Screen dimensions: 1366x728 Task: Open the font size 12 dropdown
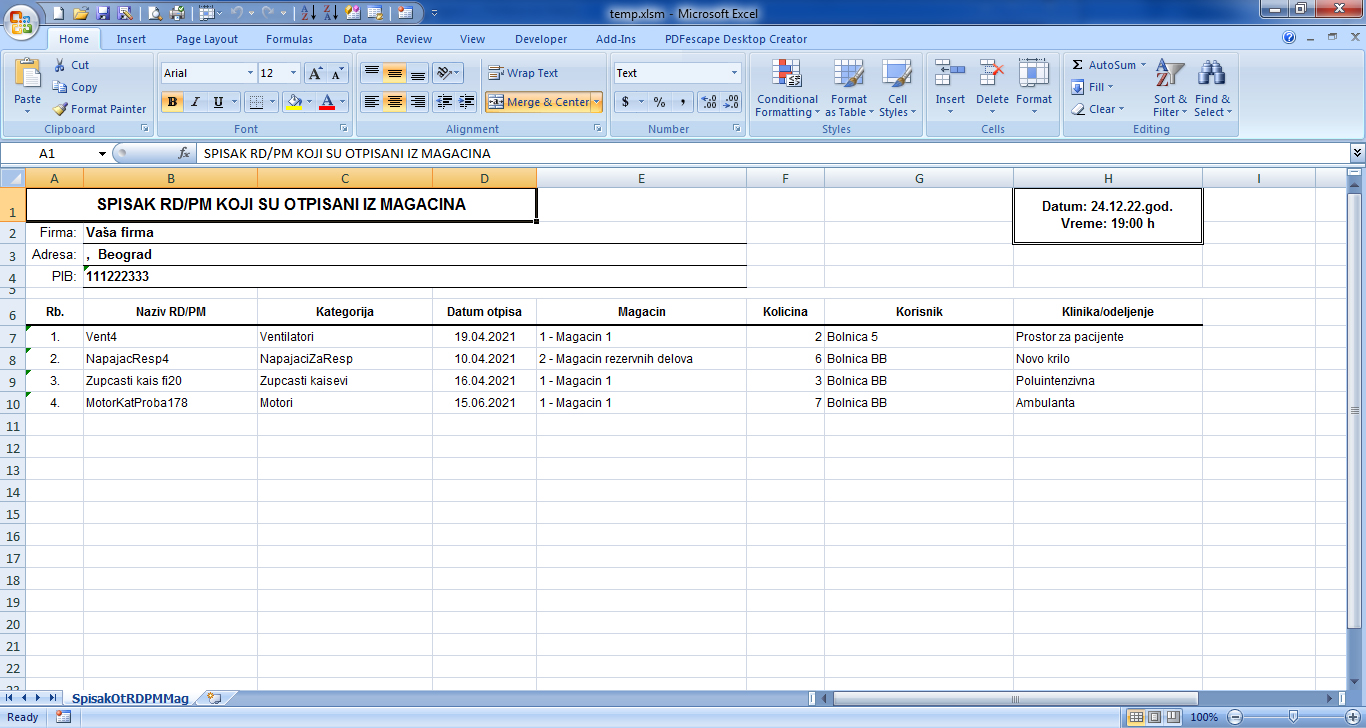pyautogui.click(x=293, y=73)
